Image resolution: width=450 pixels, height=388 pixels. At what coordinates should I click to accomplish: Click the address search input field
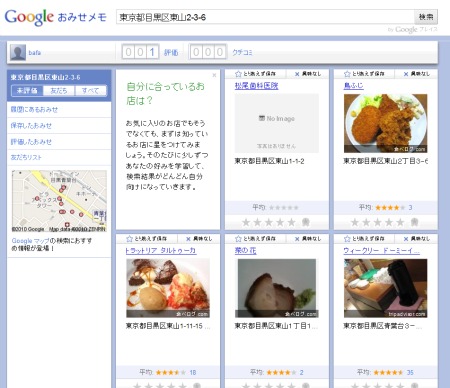pyautogui.click(x=265, y=17)
